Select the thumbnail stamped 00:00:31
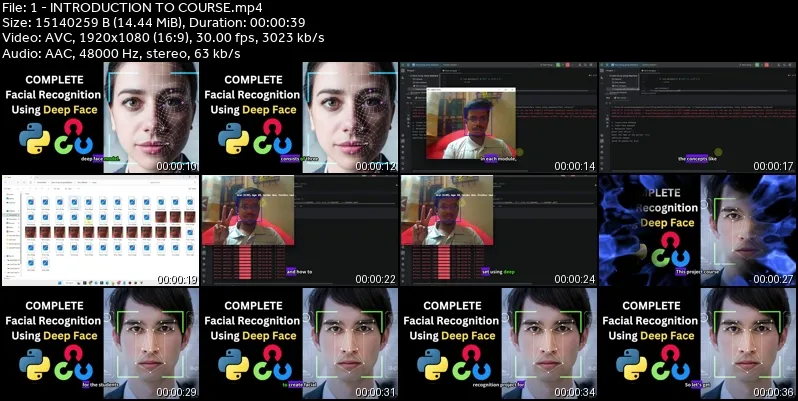 click(x=299, y=343)
